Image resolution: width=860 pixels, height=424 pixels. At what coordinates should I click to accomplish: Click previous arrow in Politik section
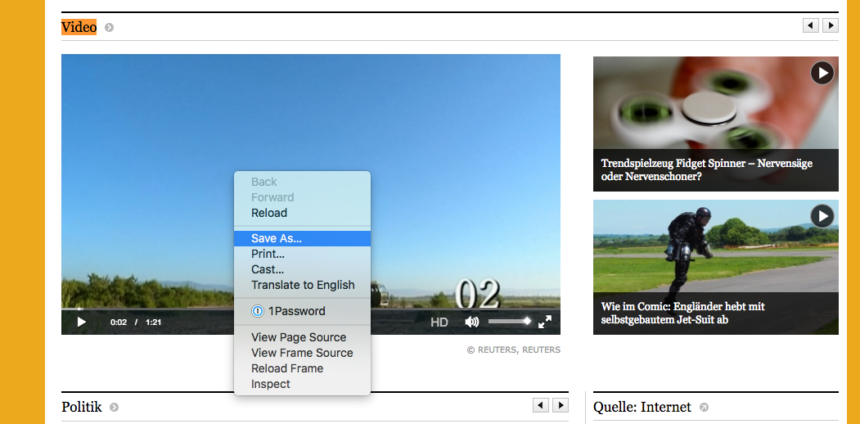click(x=541, y=405)
